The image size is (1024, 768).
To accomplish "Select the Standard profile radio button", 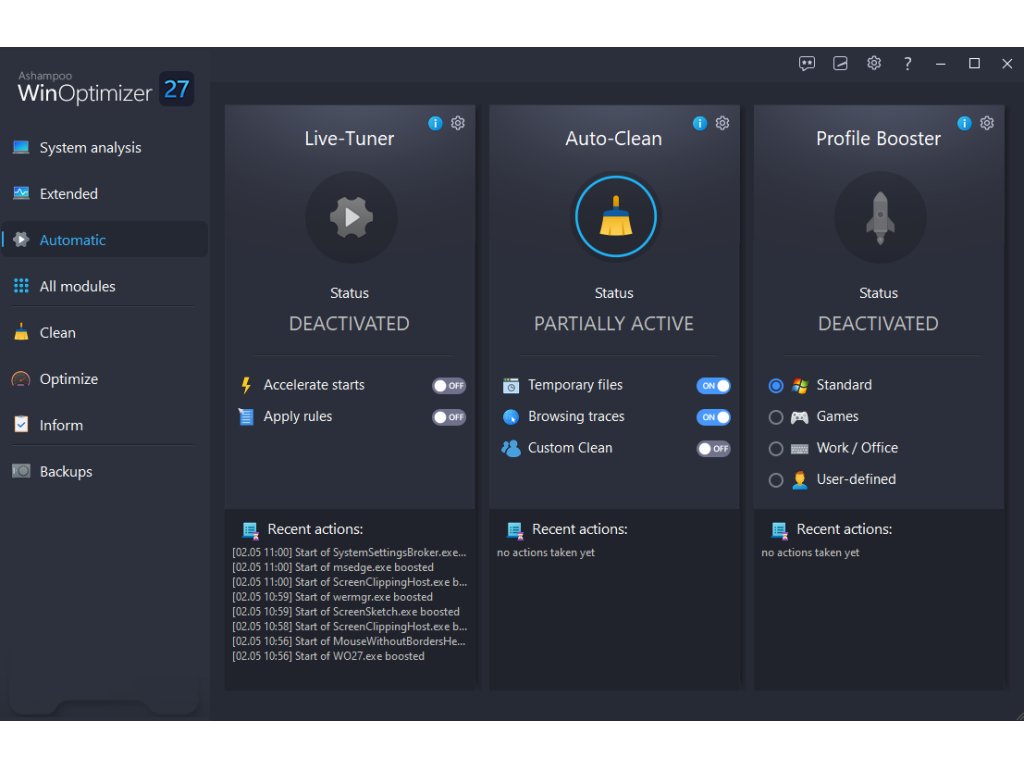I will tap(776, 385).
